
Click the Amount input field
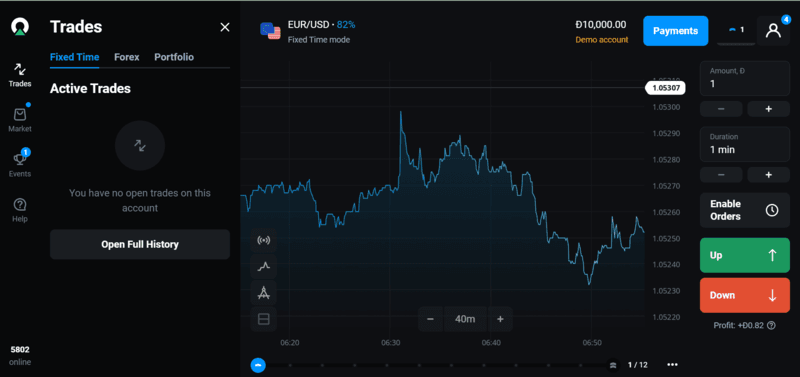(745, 78)
